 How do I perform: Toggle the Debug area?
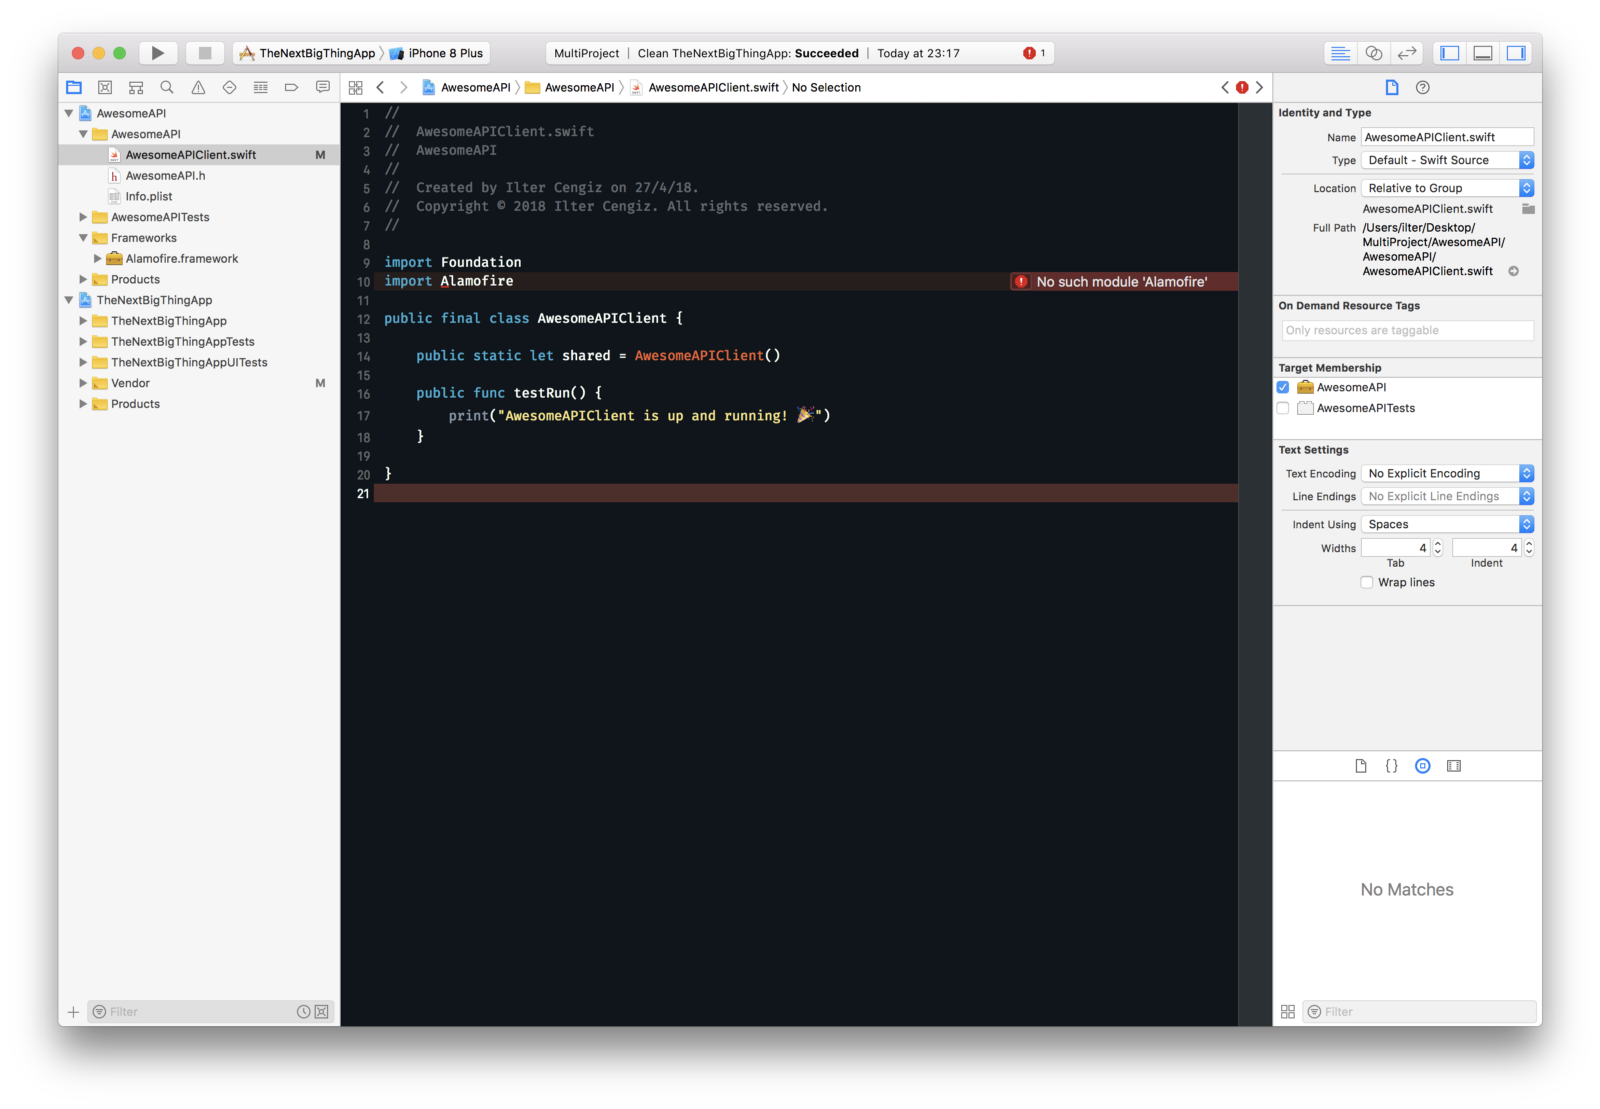[1483, 53]
